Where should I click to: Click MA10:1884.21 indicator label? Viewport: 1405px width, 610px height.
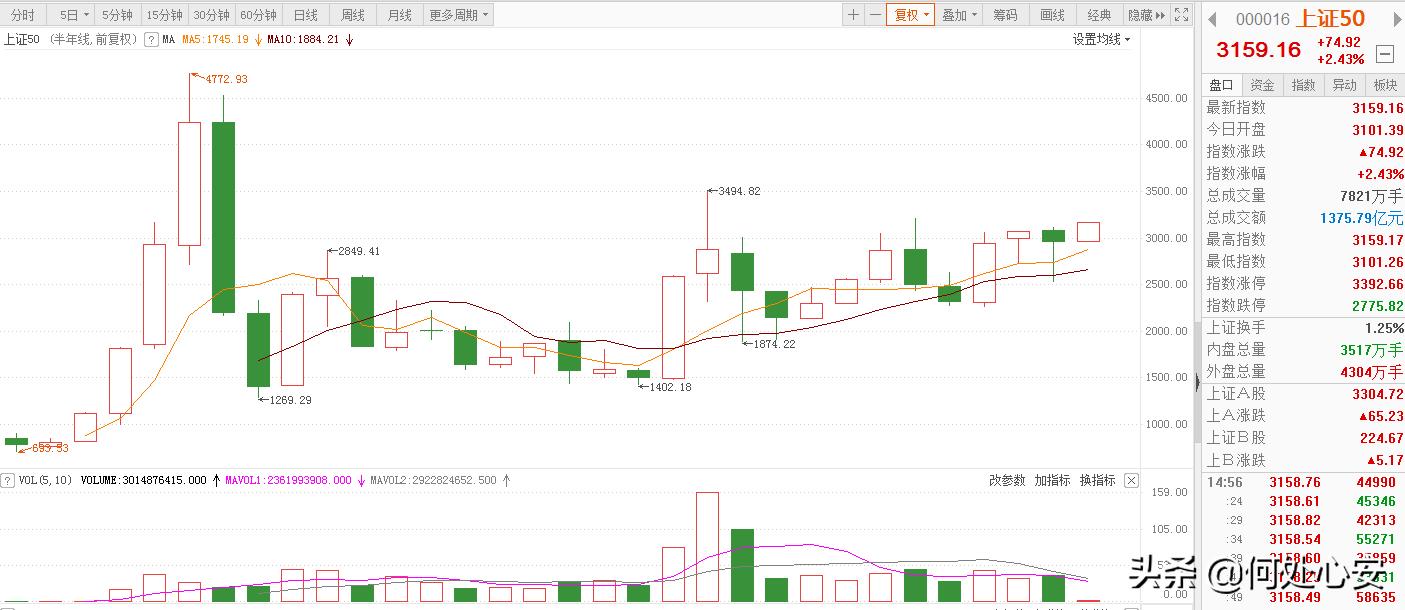303,40
